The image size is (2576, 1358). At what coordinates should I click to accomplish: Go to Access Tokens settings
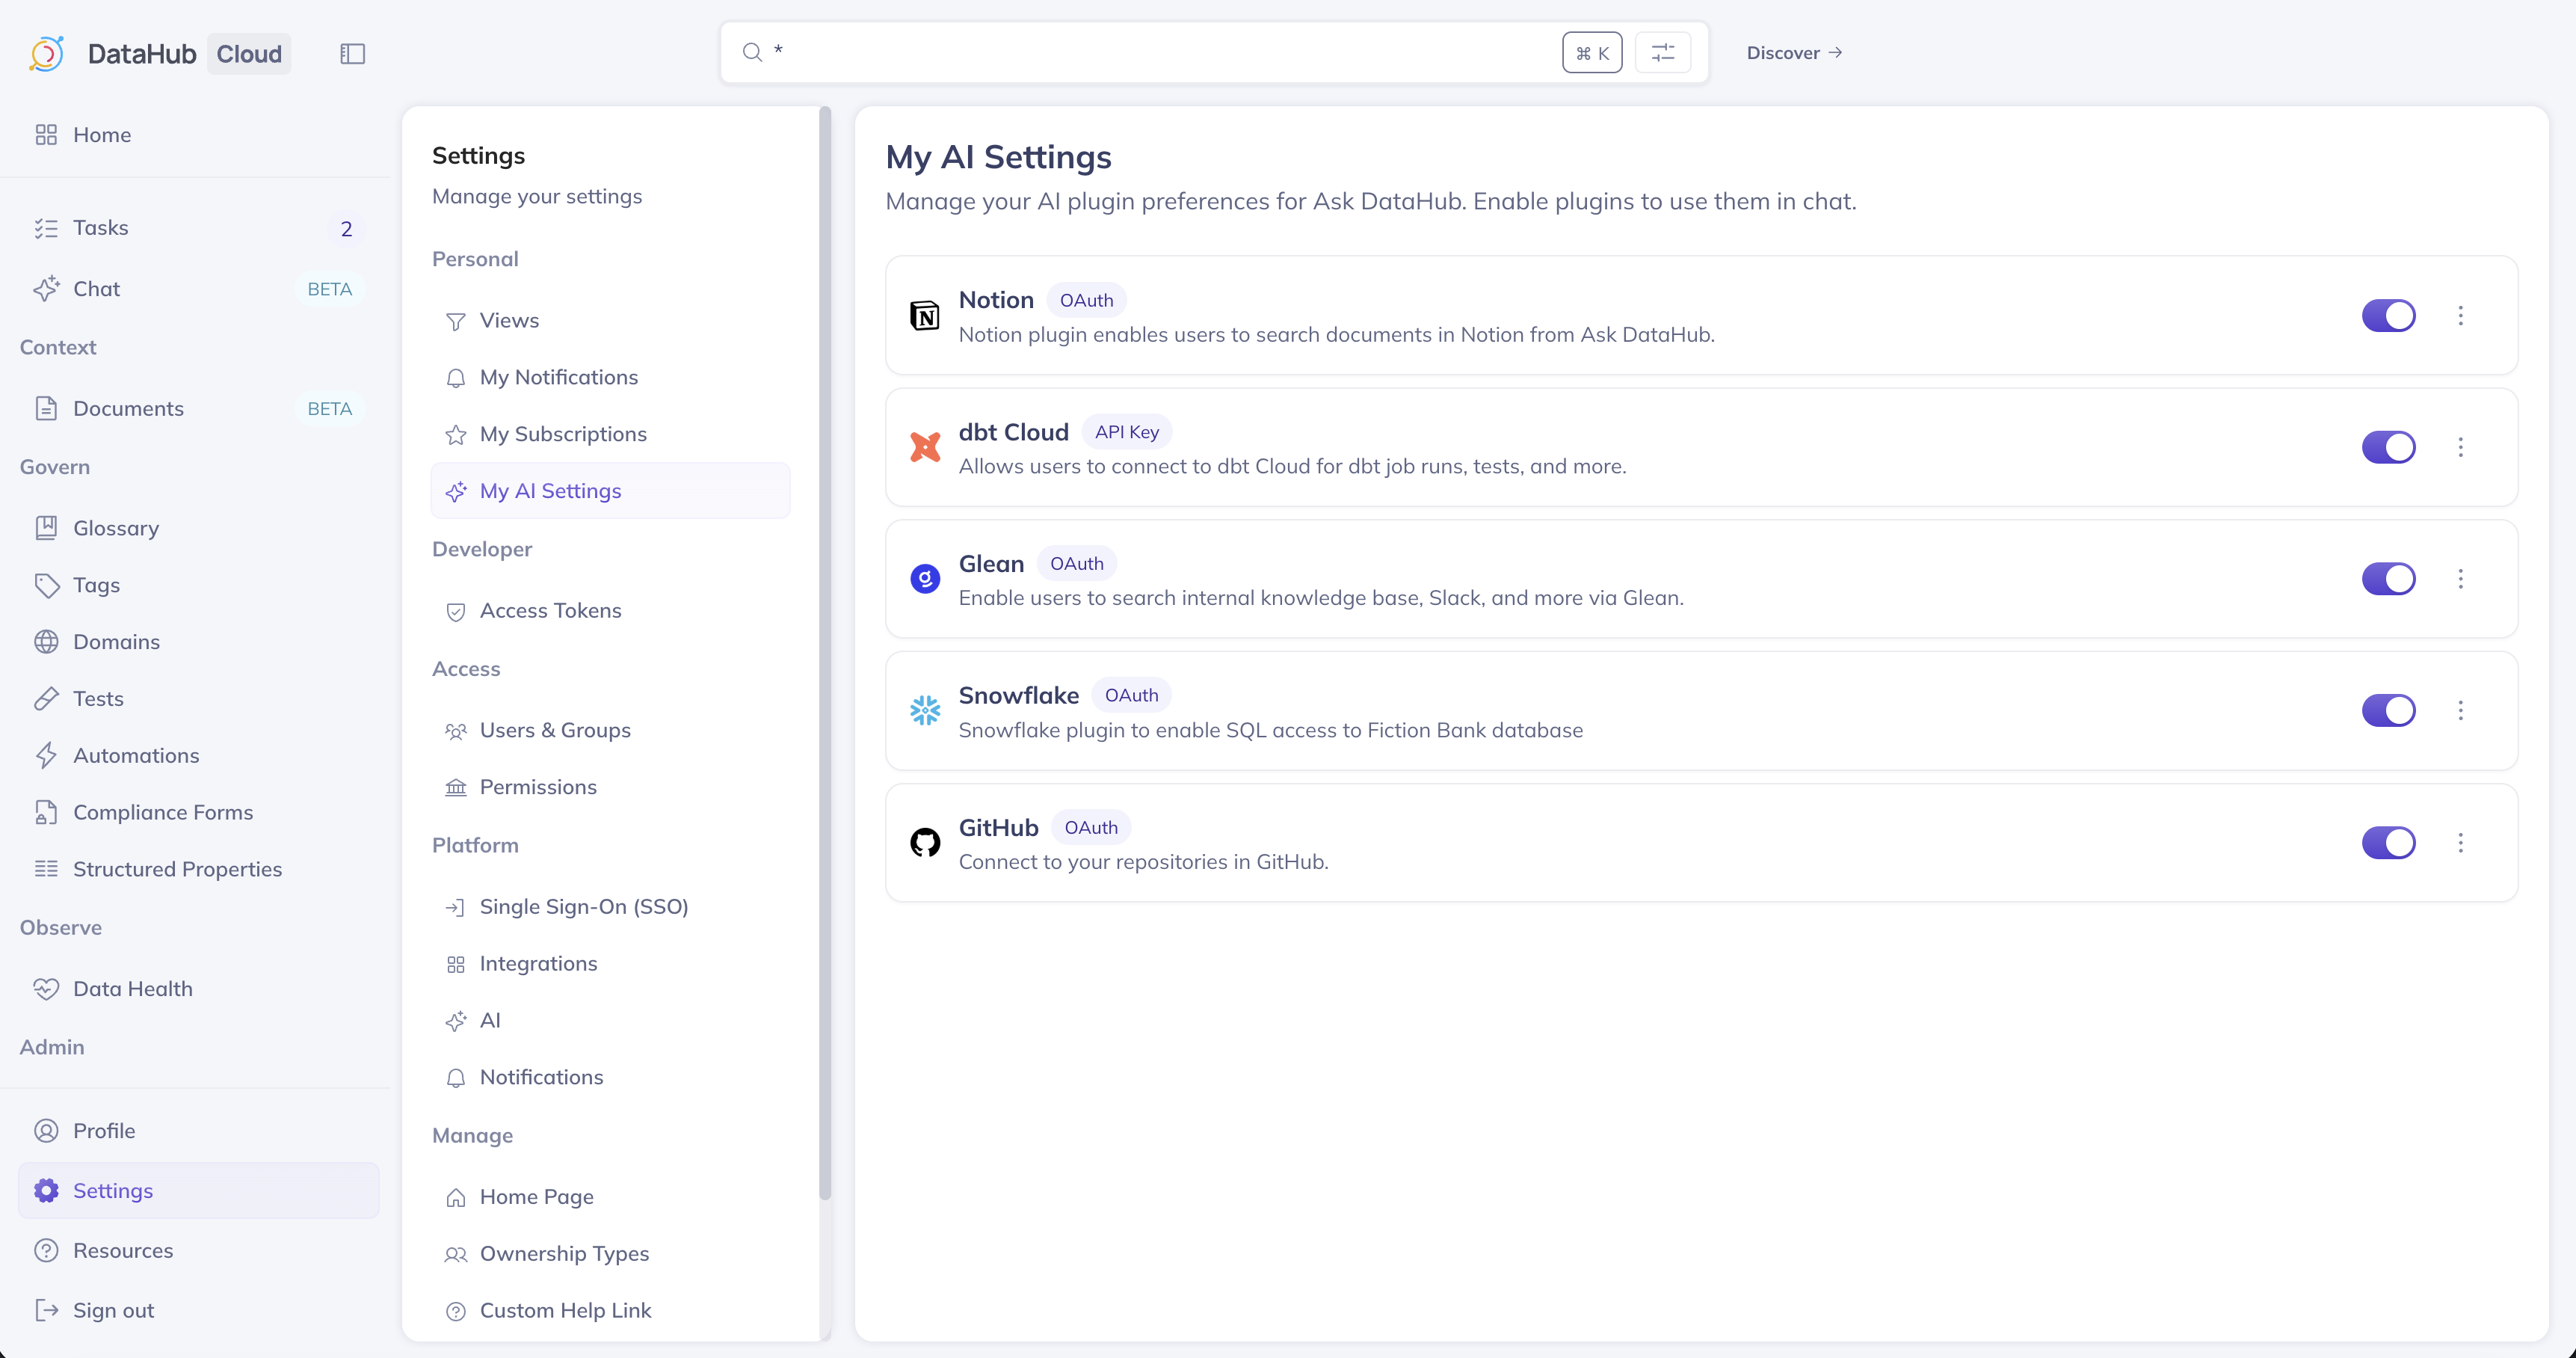[550, 610]
